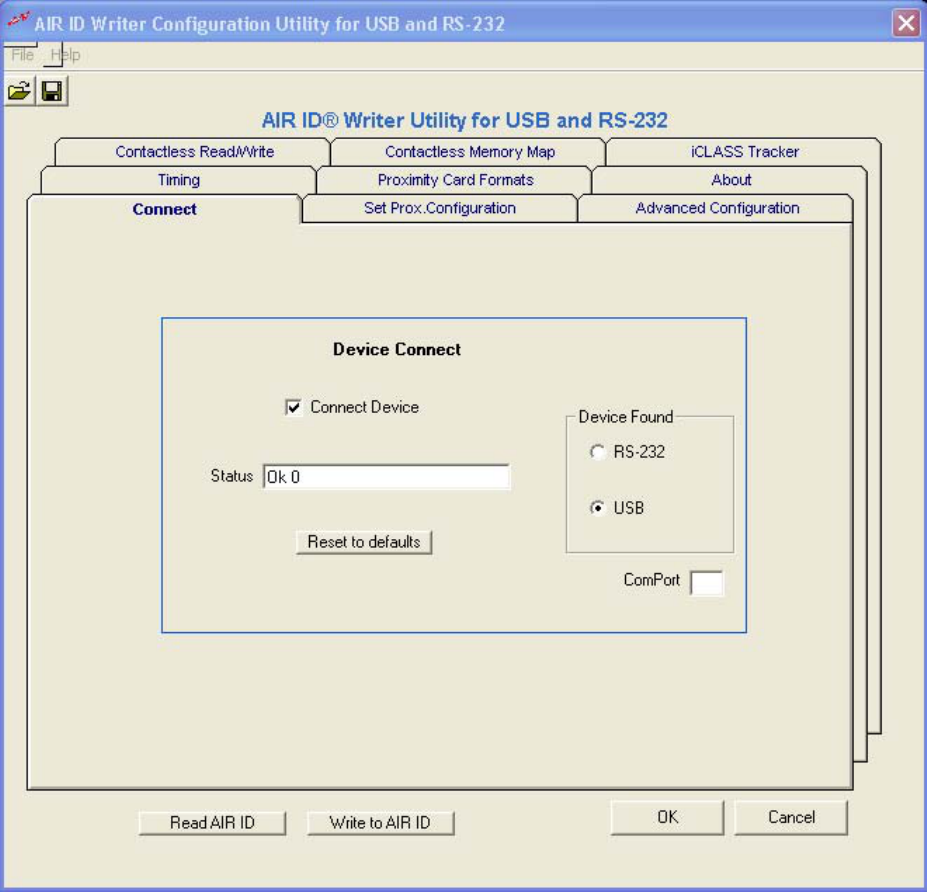Click the Status text field

coord(386,477)
